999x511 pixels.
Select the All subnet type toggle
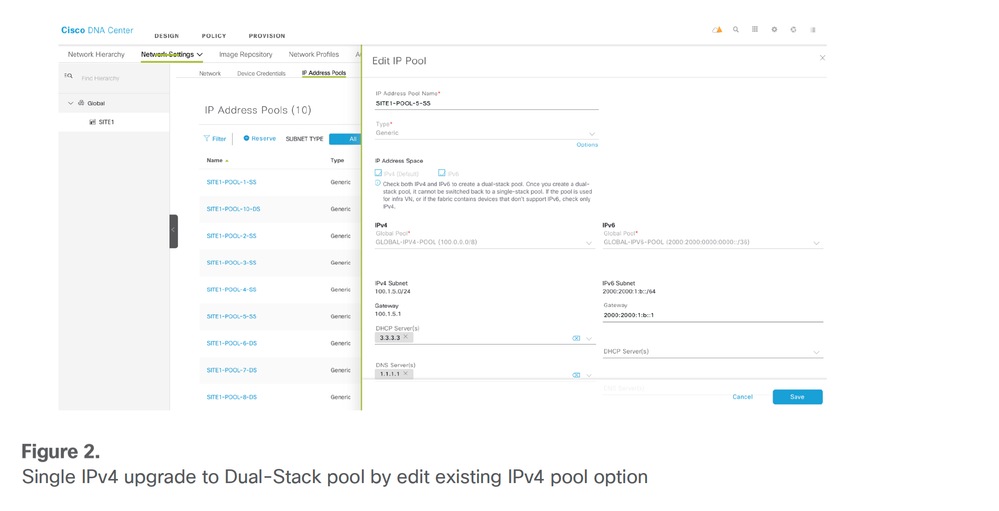tap(345, 139)
